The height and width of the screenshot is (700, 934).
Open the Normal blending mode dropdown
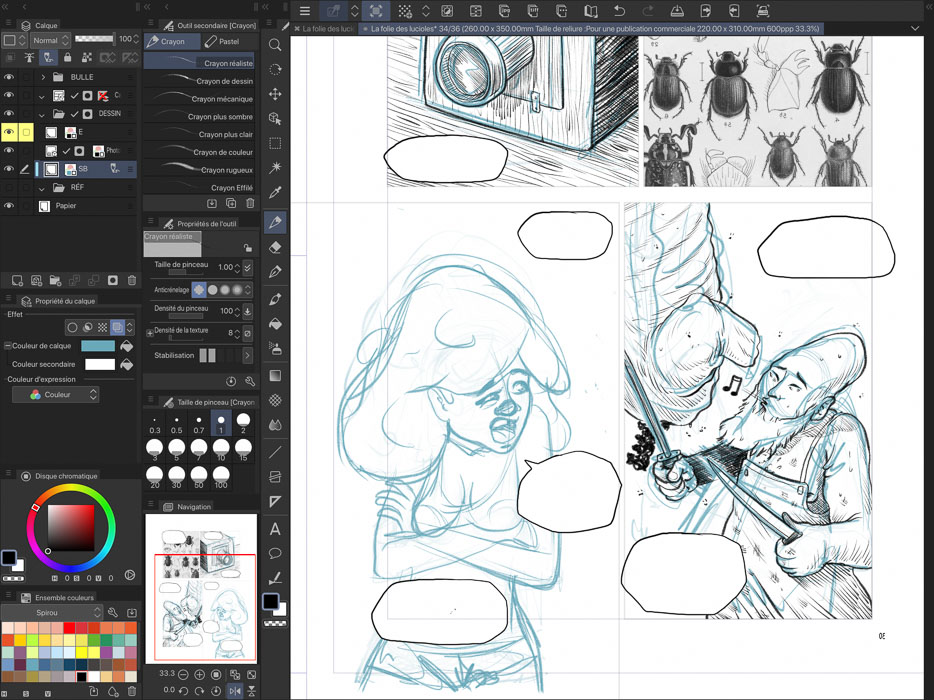[50, 41]
